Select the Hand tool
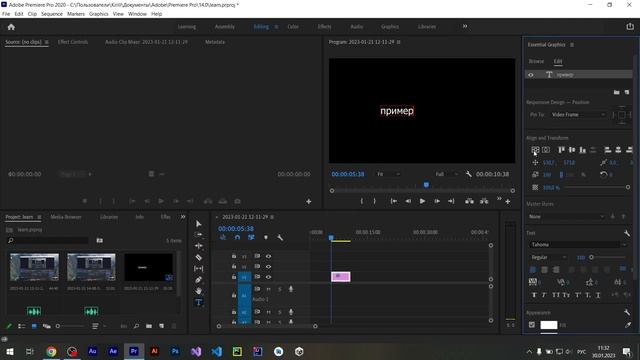Image resolution: width=640 pixels, height=360 pixels. point(198,291)
